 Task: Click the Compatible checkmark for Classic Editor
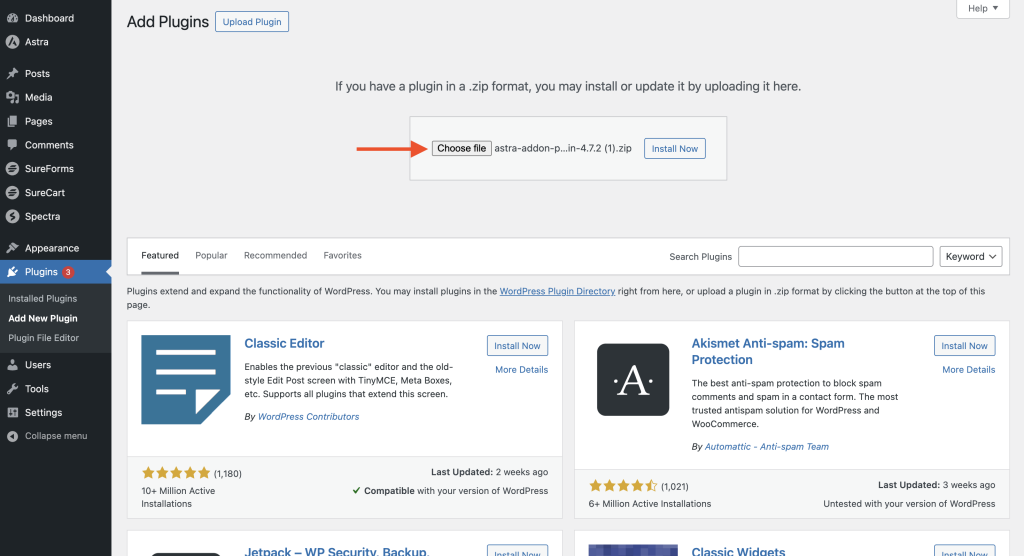coord(357,491)
